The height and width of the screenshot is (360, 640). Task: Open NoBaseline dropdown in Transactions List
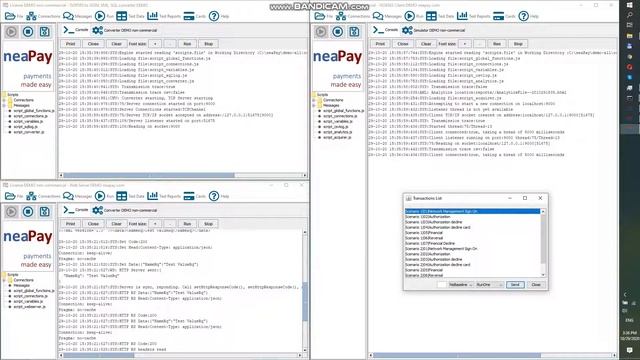tap(460, 284)
